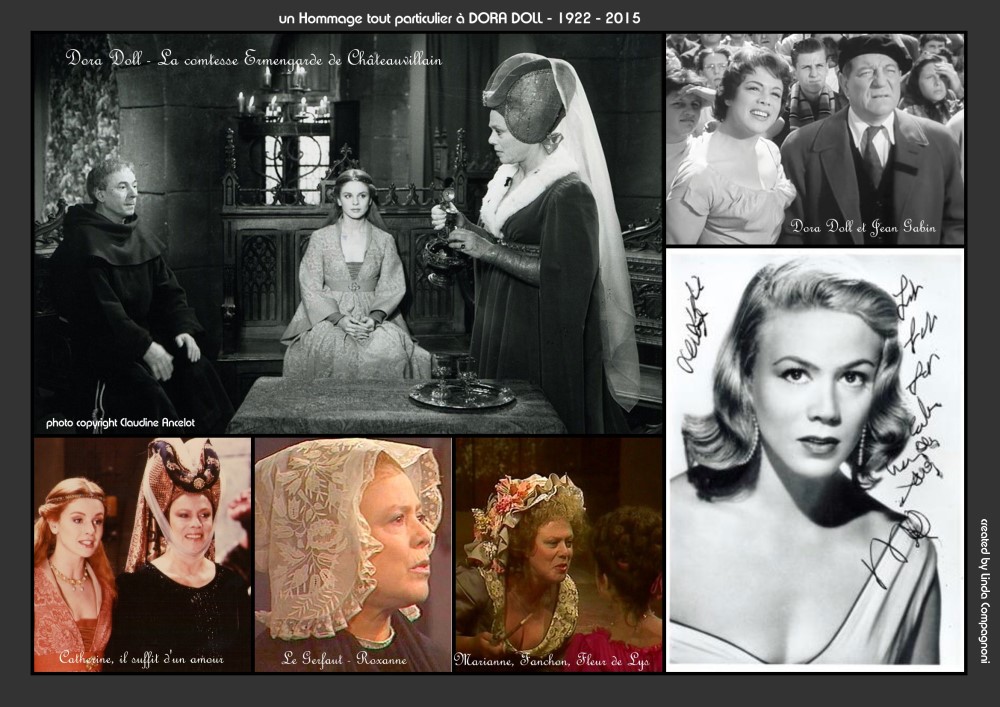Select the 'created by Linda Compagnoni' credit

pos(985,591)
